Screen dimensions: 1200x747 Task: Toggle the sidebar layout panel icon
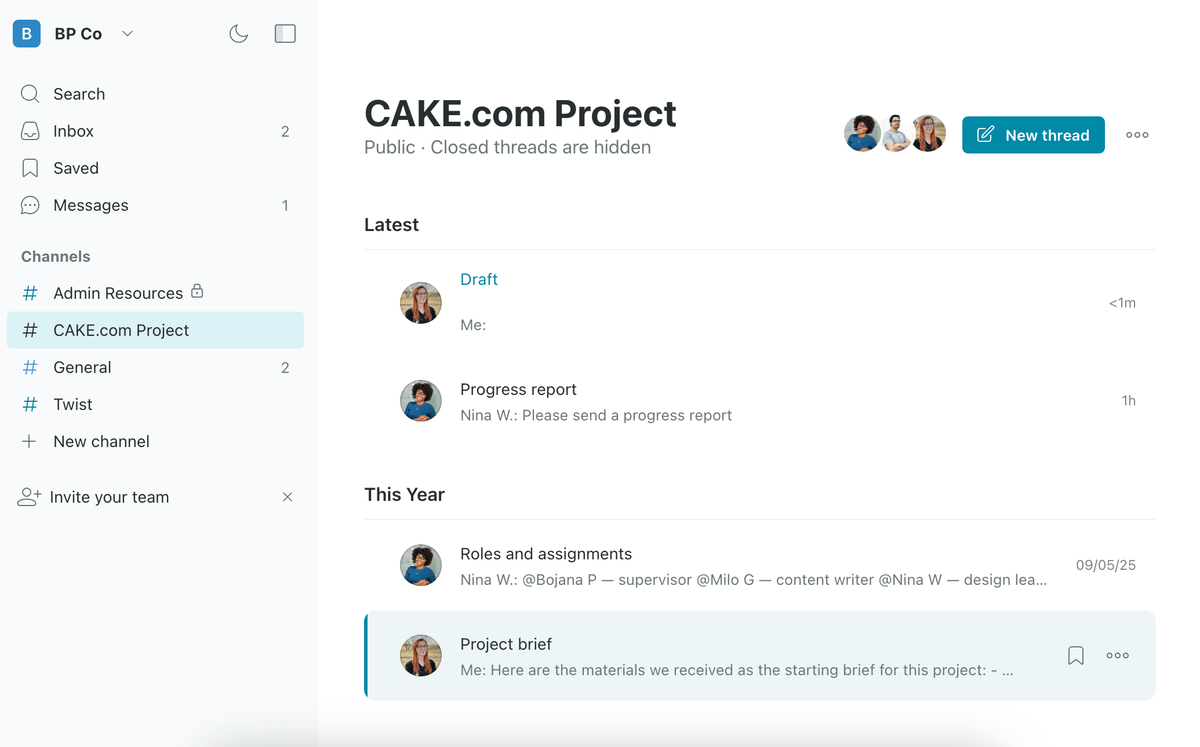click(285, 34)
